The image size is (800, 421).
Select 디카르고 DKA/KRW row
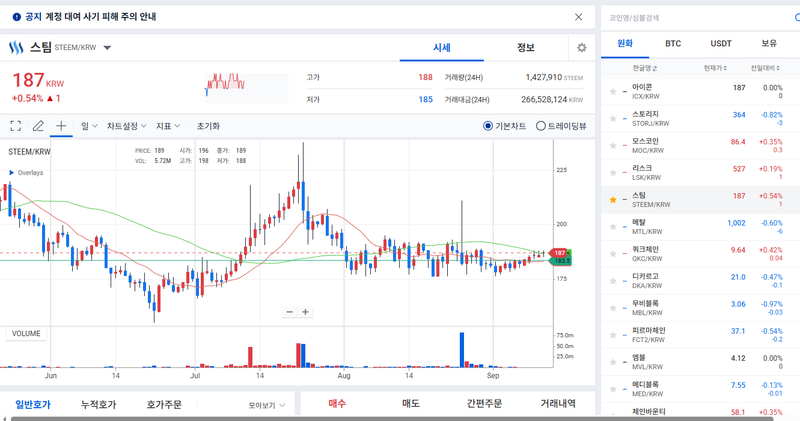[701, 281]
